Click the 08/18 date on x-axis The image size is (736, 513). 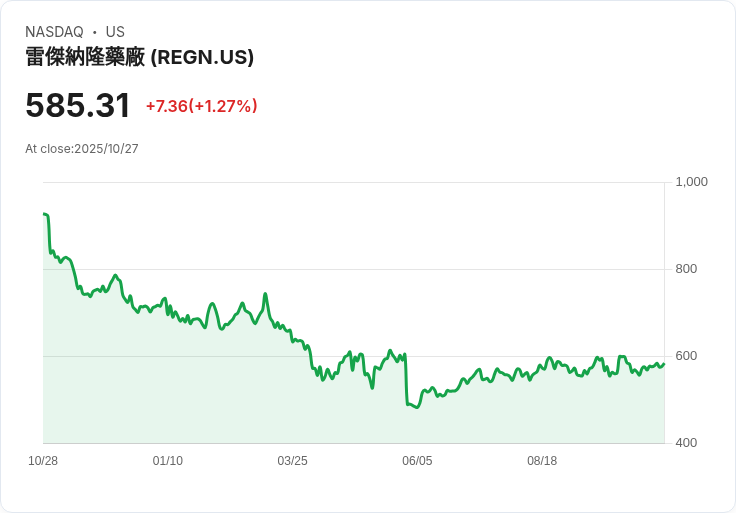(542, 461)
